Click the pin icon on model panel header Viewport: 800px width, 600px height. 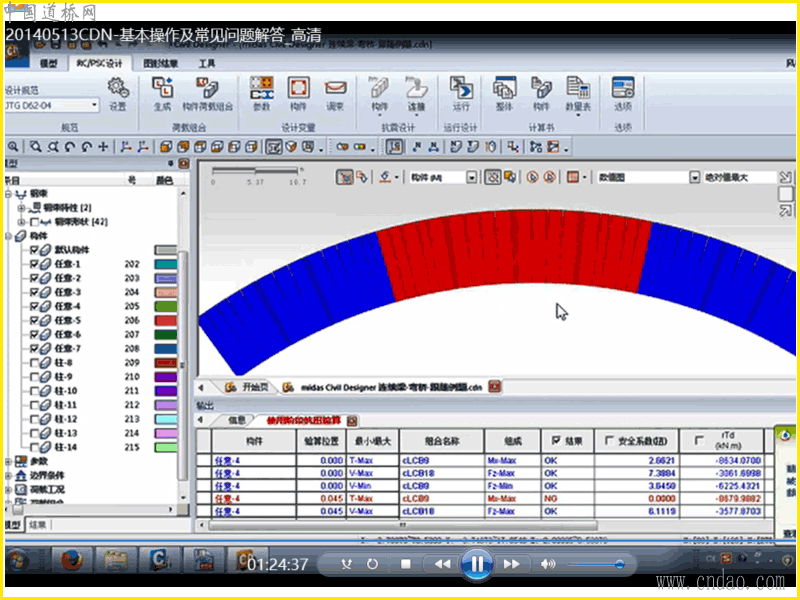coord(170,163)
